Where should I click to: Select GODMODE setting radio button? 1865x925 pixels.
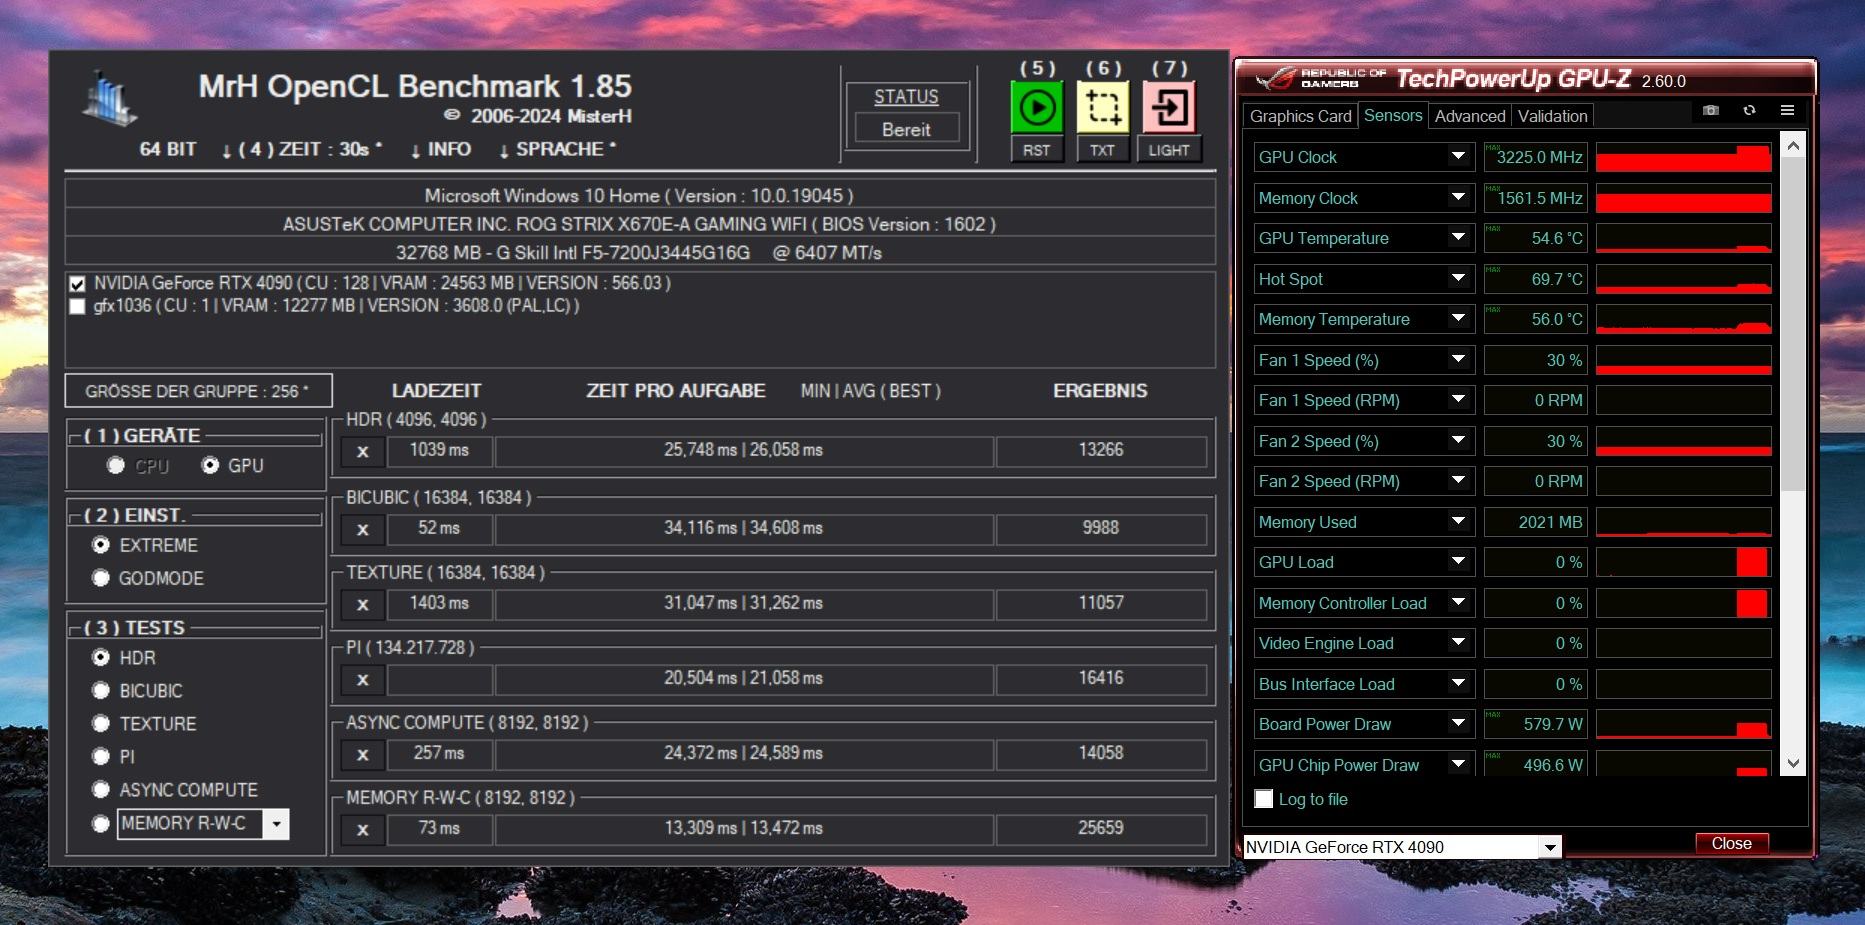tap(101, 578)
